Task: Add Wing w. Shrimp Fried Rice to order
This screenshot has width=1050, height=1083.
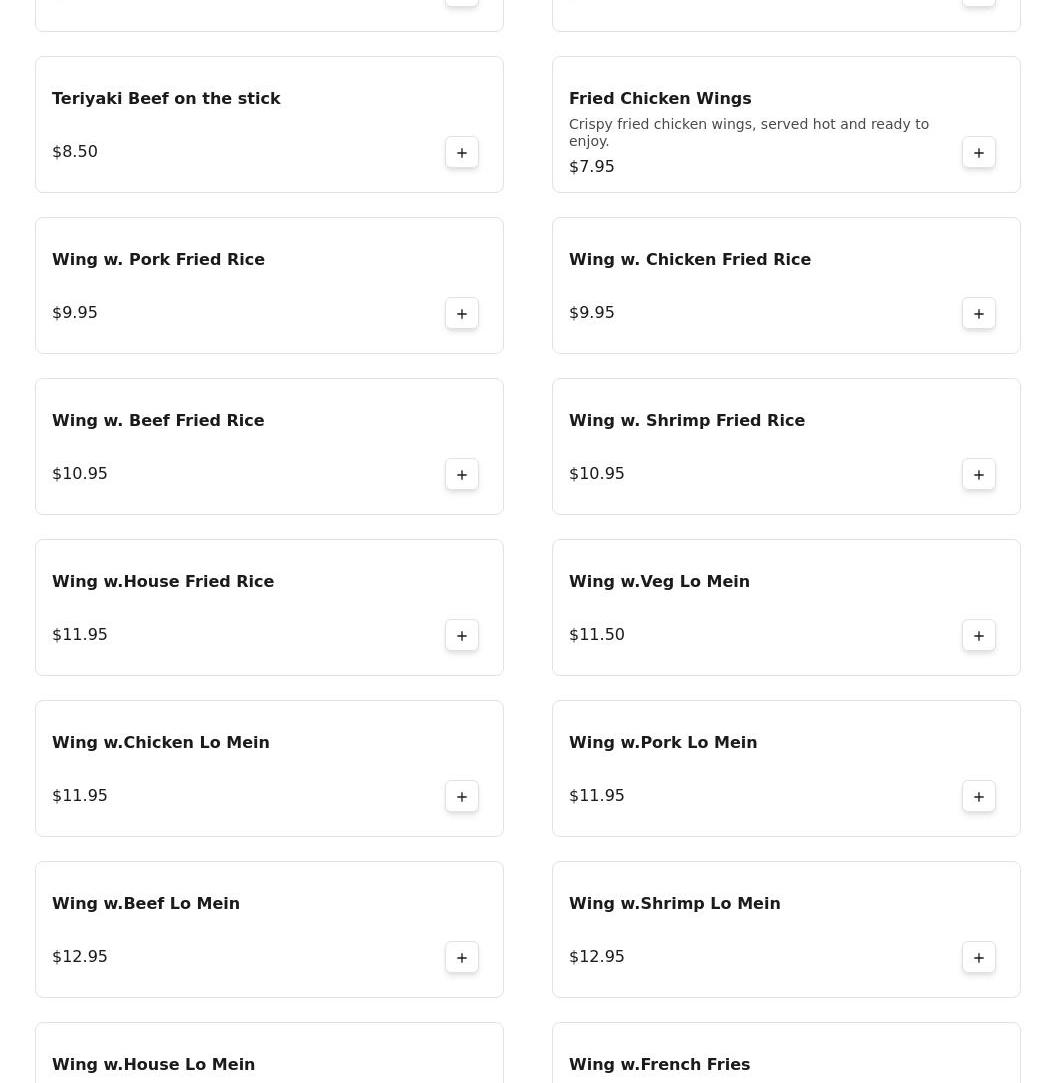Action: point(978,475)
